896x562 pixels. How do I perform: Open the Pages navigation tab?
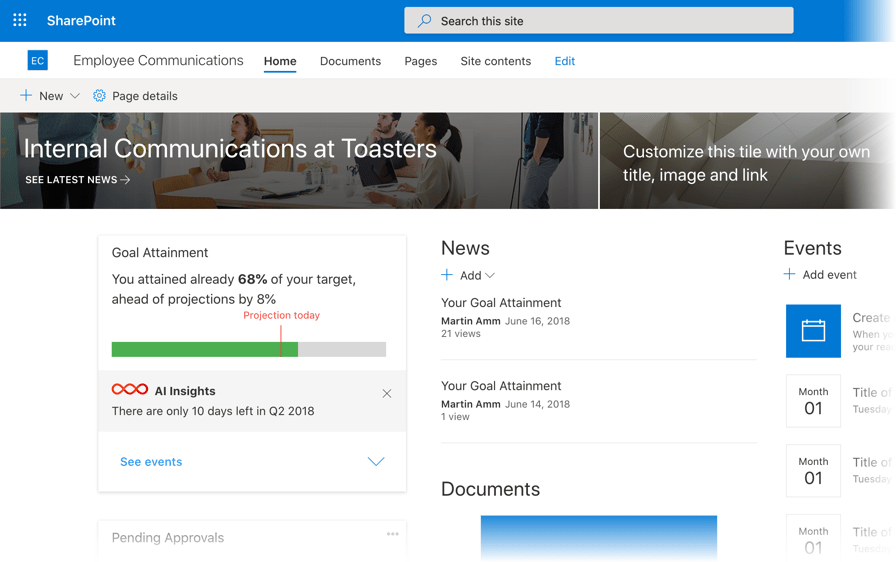point(421,61)
